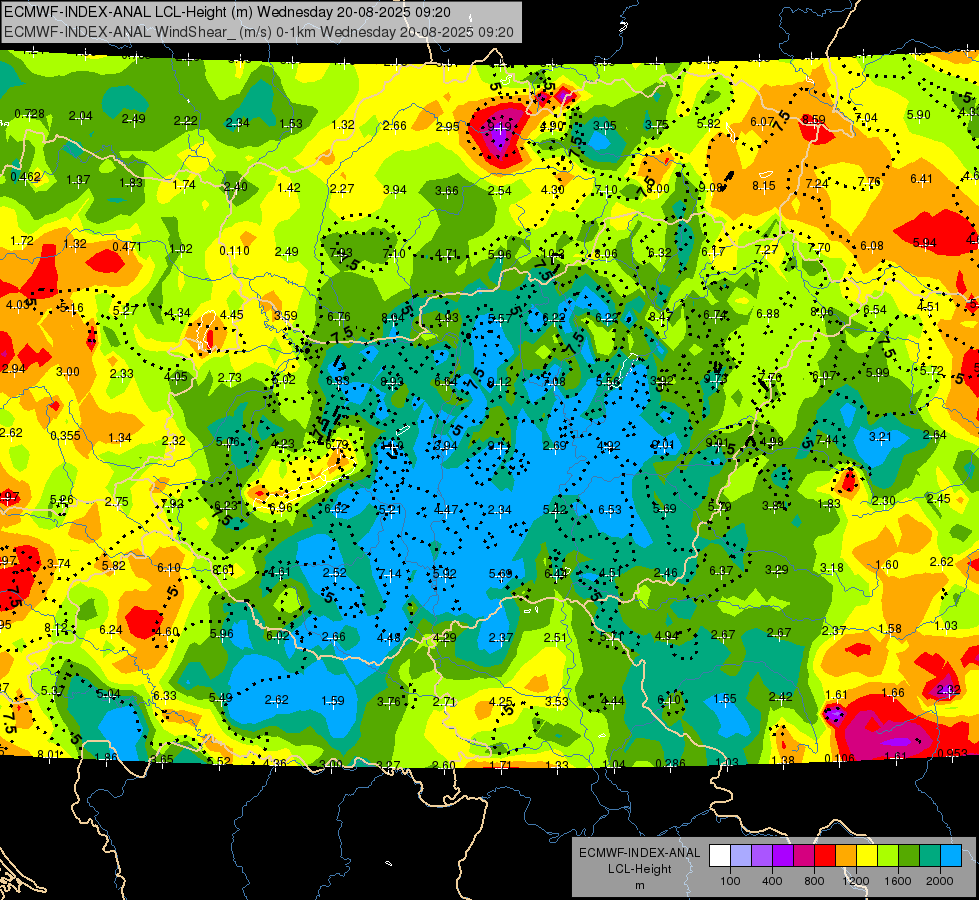
Task: Click the teal legend color swatch
Action: [930, 856]
